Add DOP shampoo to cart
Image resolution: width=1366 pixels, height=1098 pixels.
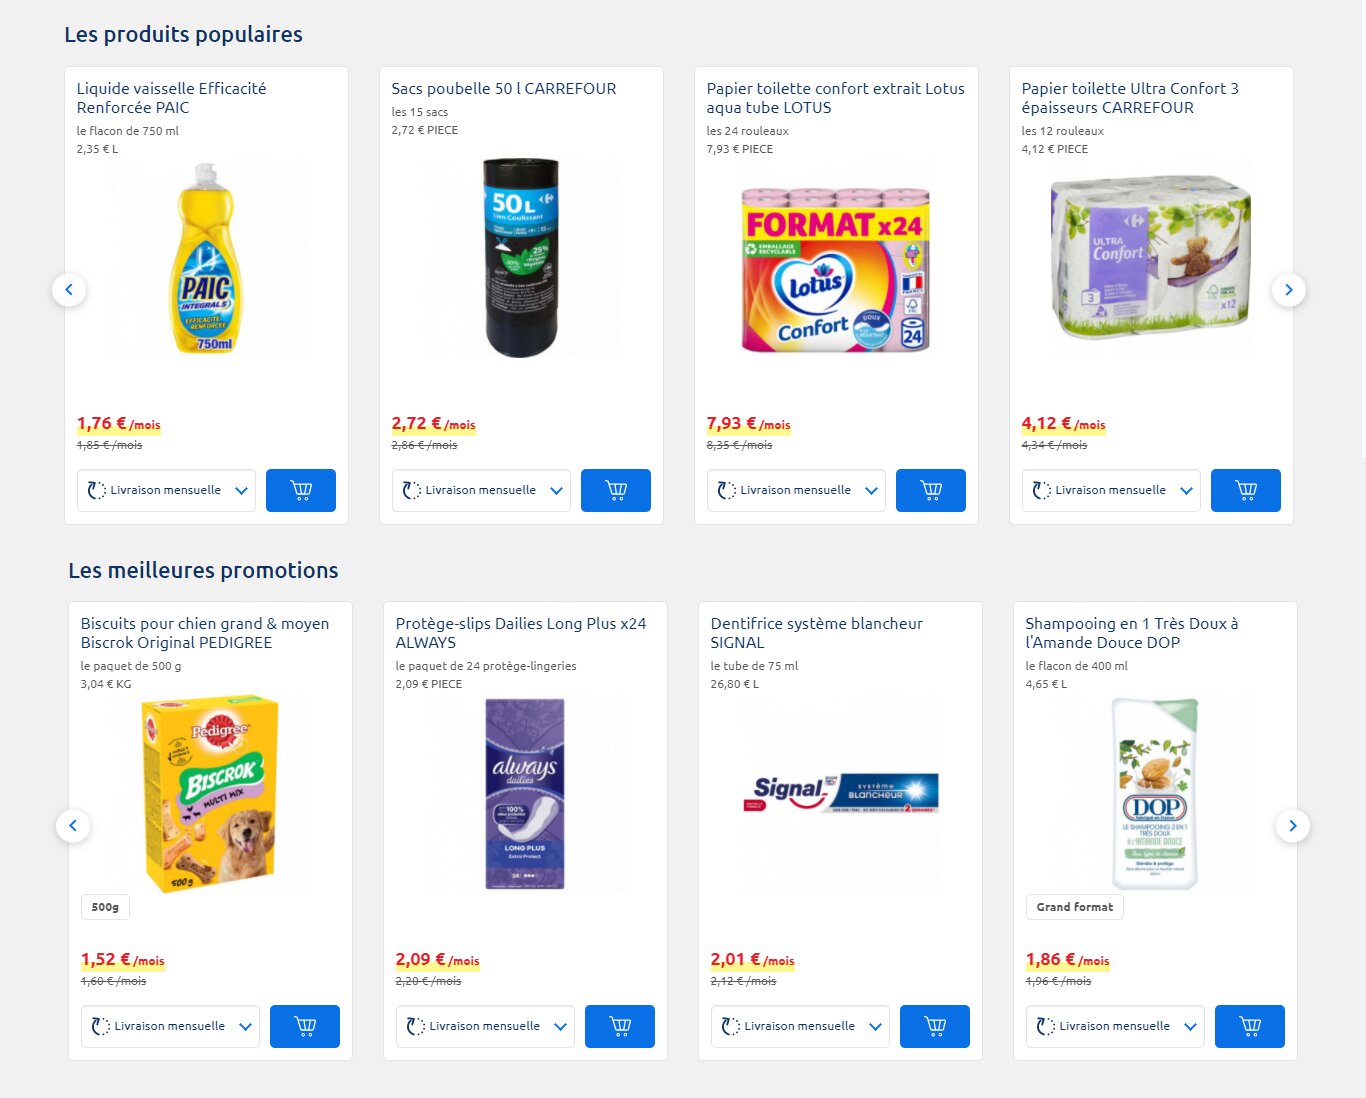coord(1249,1026)
